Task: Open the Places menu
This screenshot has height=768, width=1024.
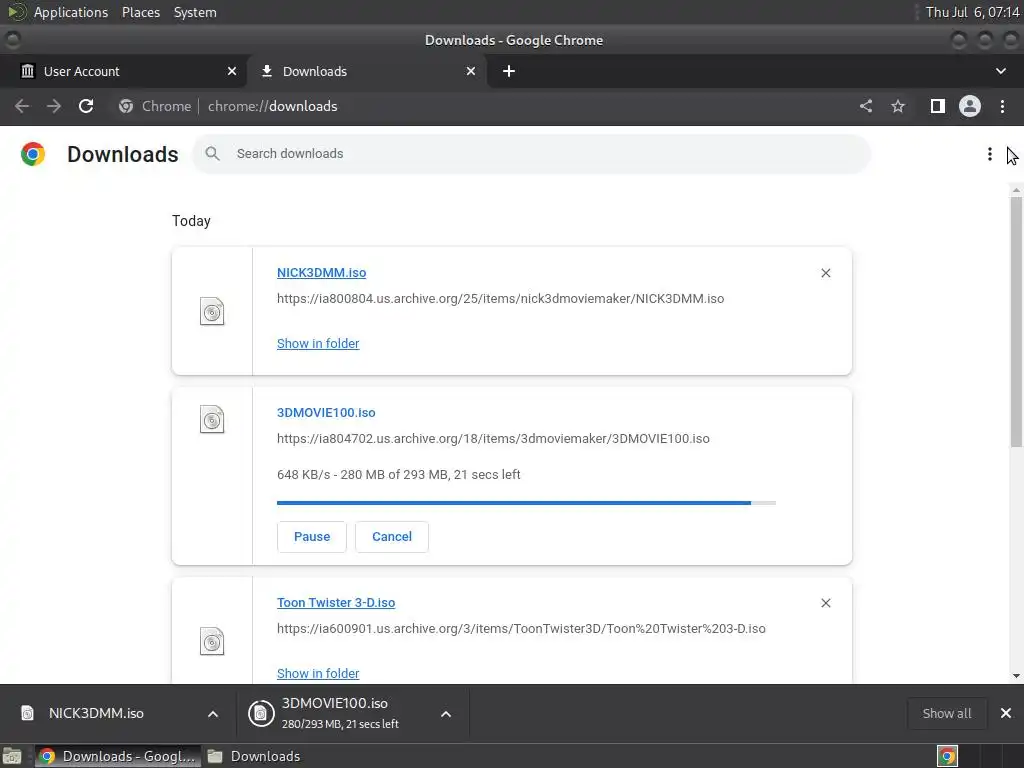Action: pos(141,12)
